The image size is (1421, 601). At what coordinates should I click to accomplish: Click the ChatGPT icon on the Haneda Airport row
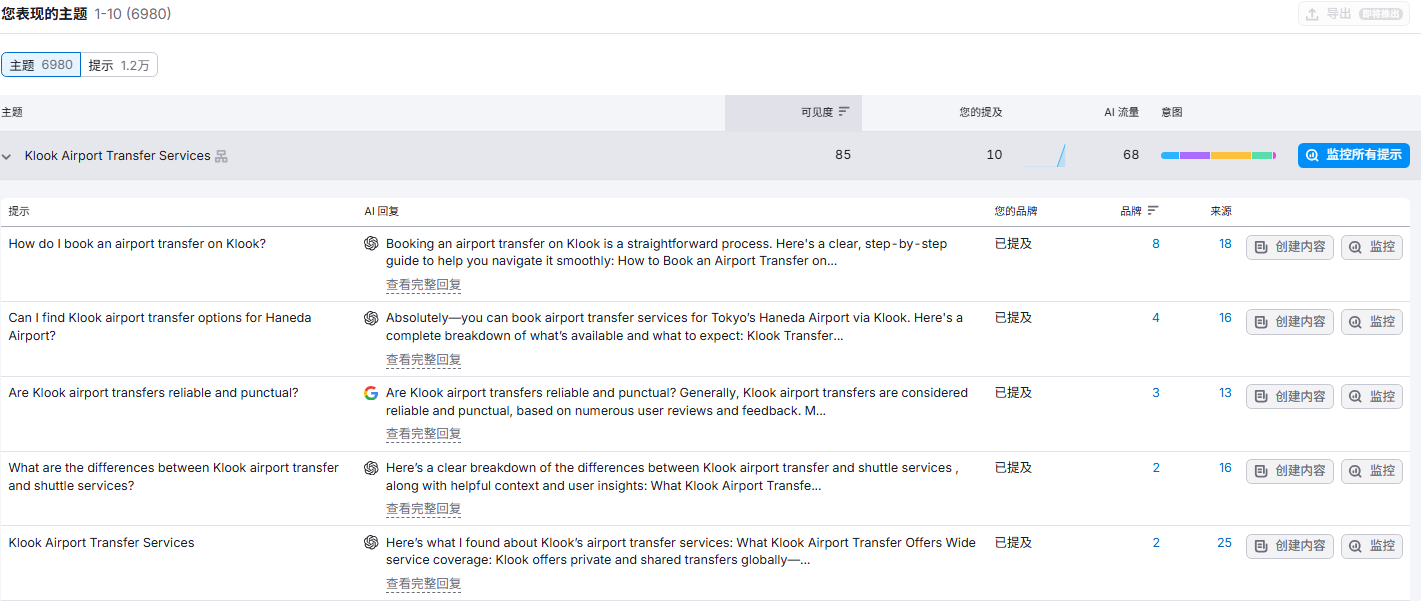pos(371,318)
